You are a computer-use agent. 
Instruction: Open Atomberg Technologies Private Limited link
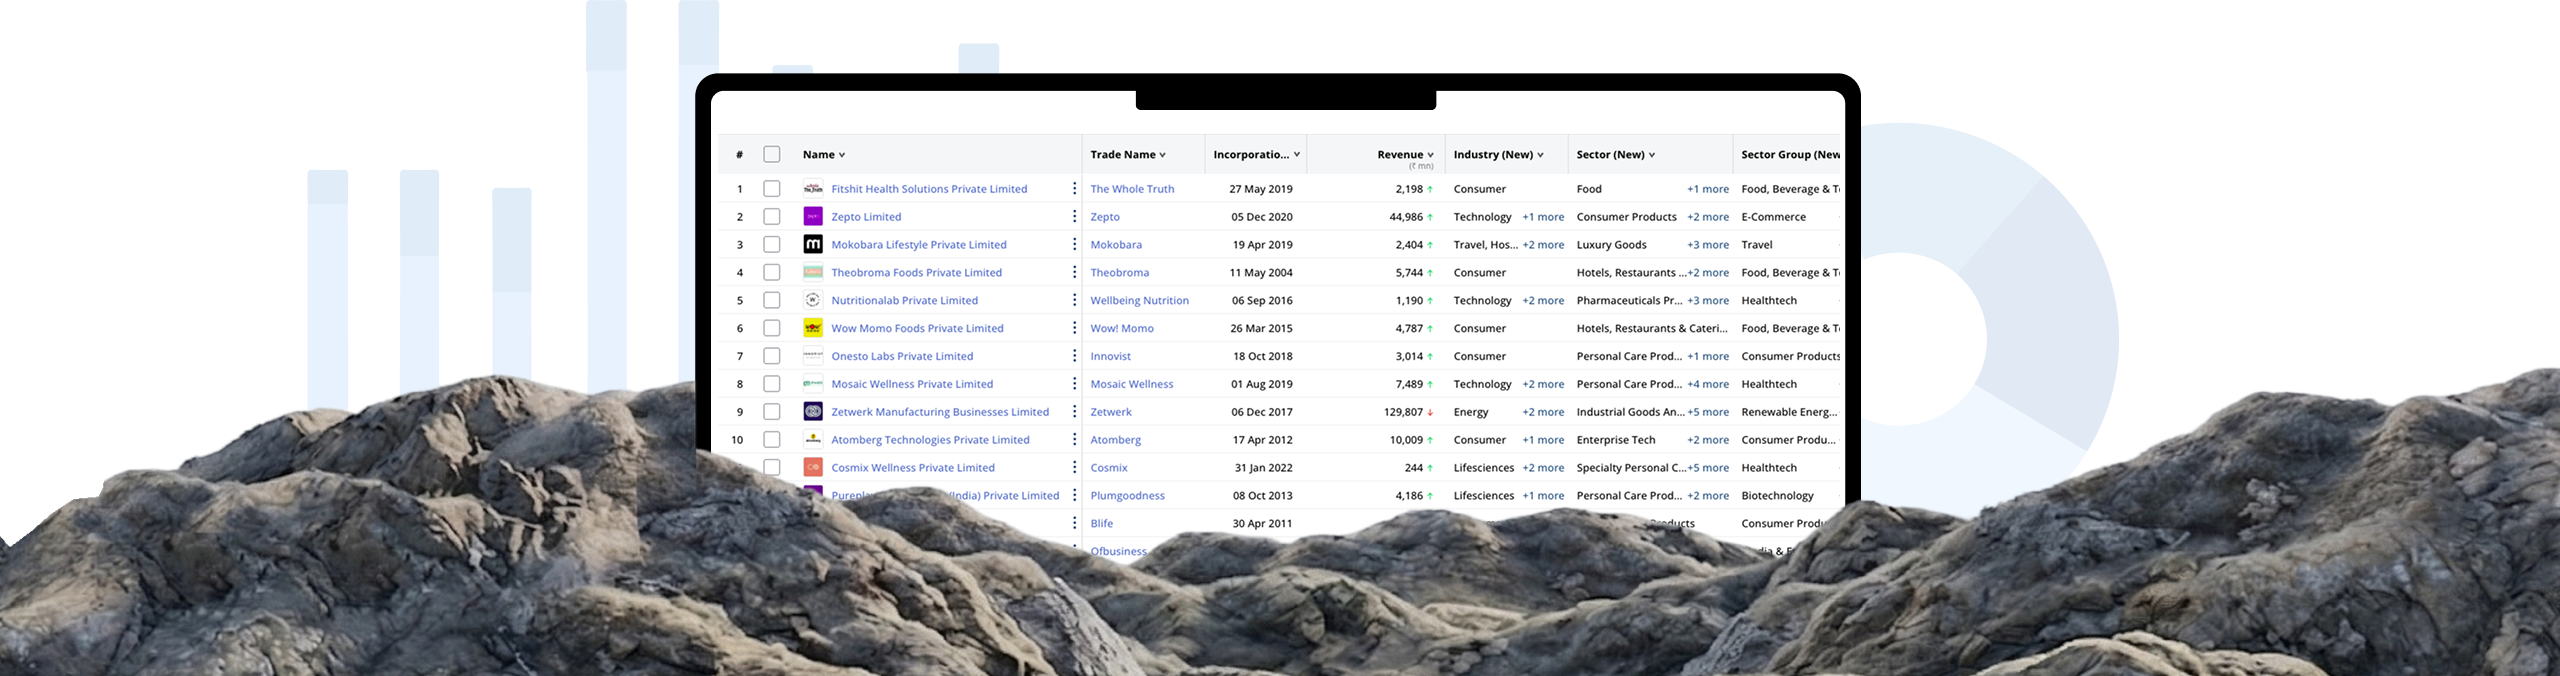tap(930, 439)
